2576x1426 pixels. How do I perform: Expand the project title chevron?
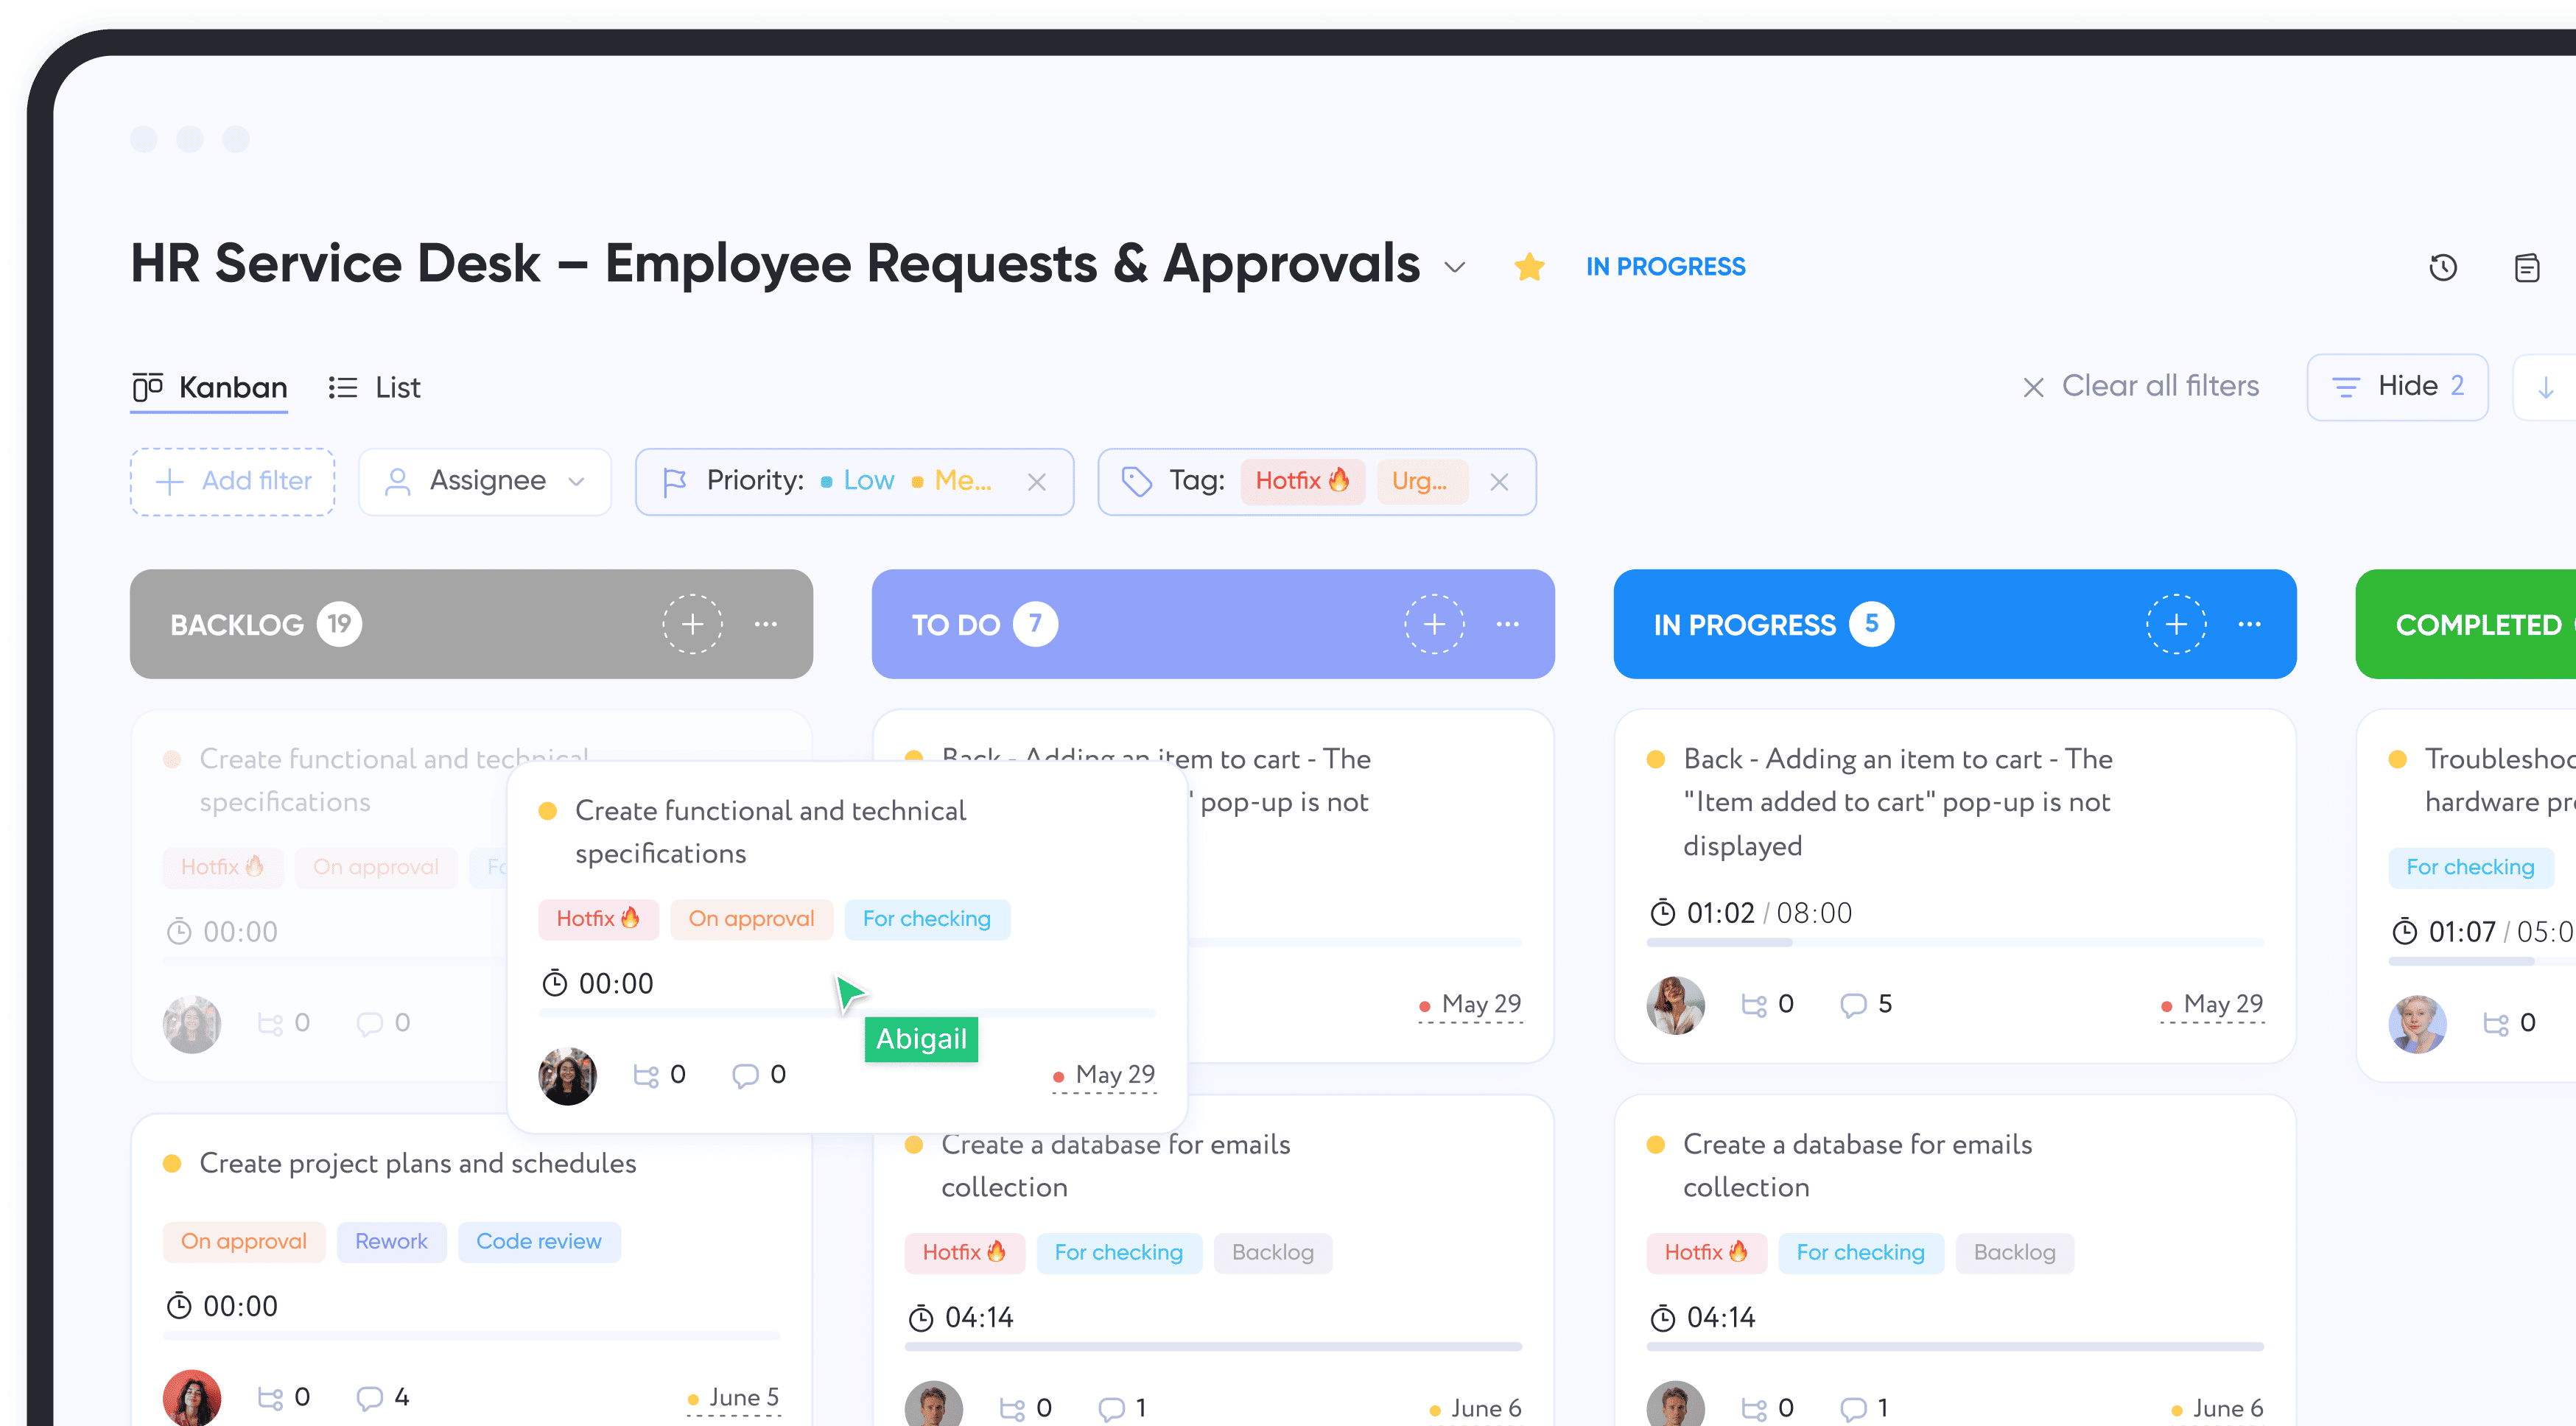click(x=1455, y=268)
